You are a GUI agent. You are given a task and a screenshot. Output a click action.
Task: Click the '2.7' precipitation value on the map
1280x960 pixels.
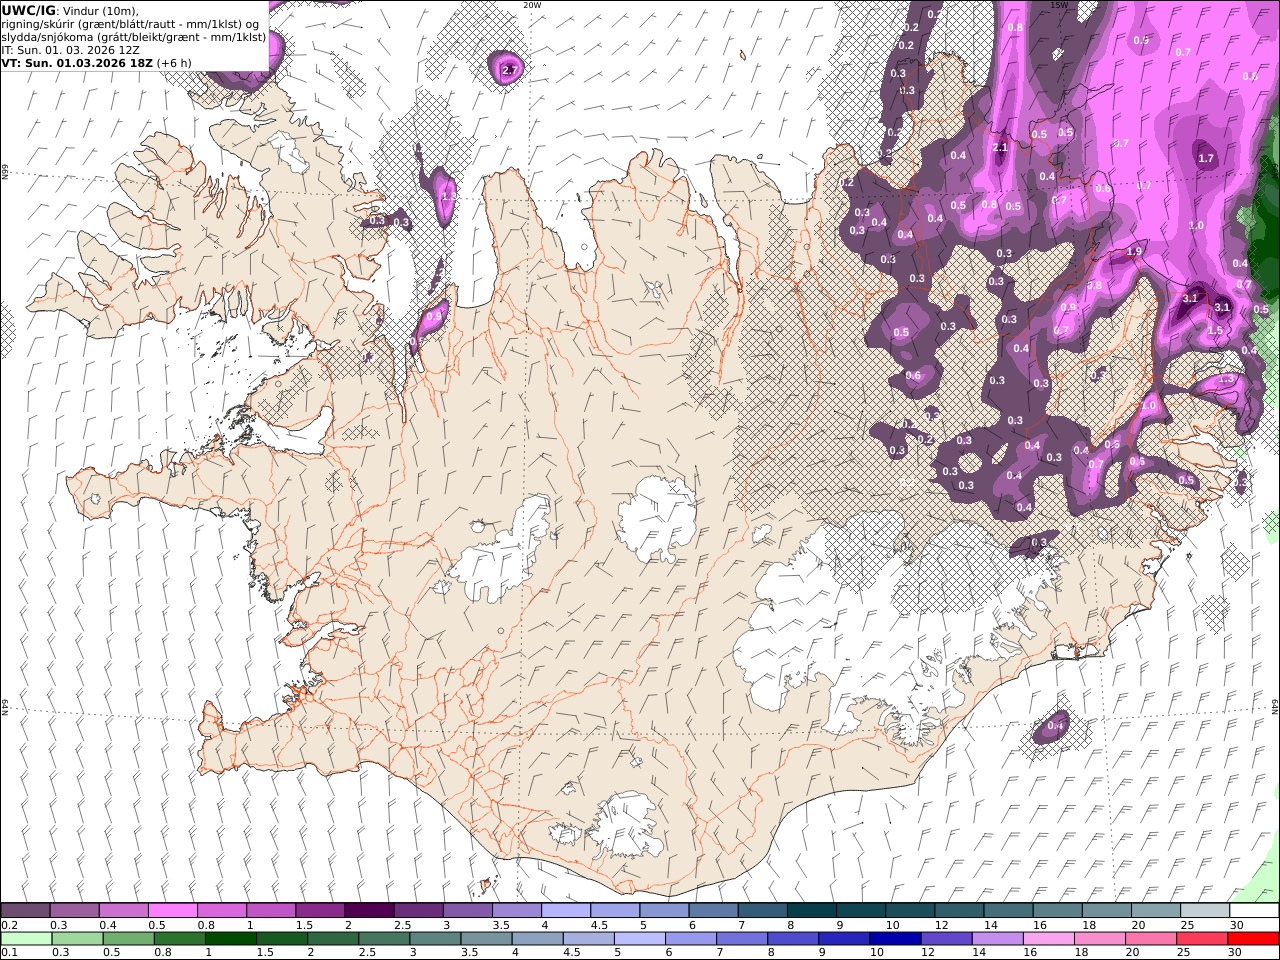[x=509, y=70]
